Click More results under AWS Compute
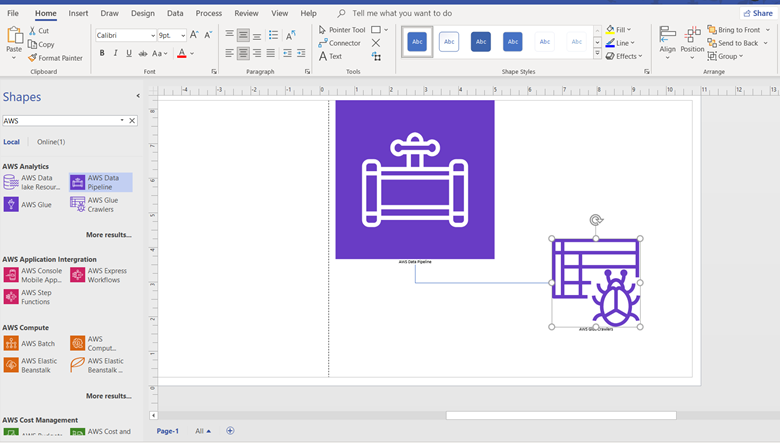The image size is (780, 443). pos(108,396)
